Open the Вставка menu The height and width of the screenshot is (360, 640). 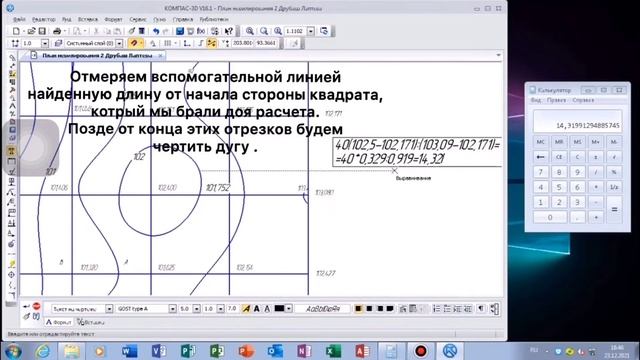88,19
